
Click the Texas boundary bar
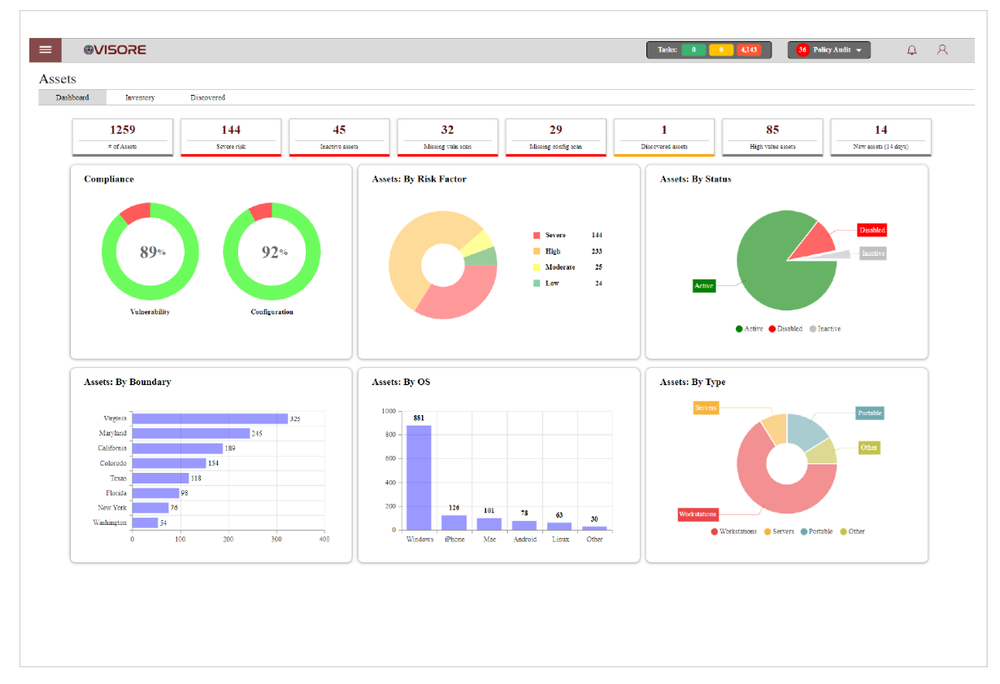161,478
